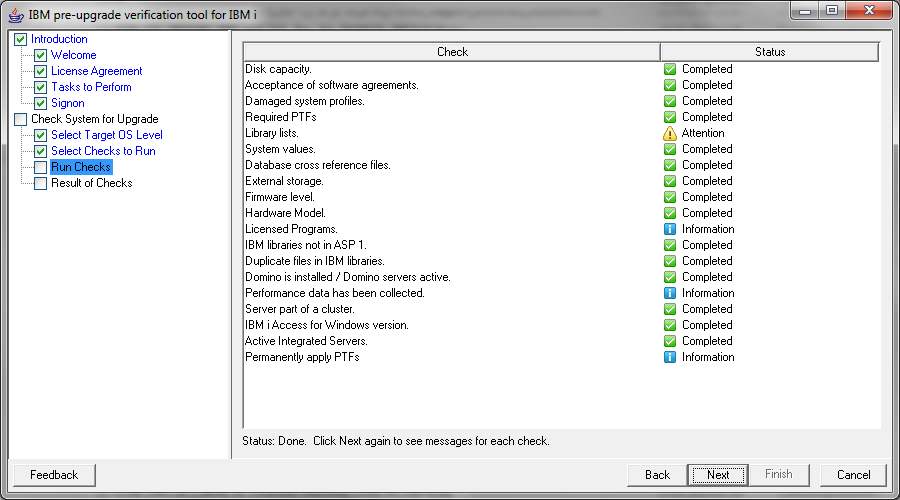This screenshot has width=900, height=500.
Task: Click the Java icon in the title bar
Action: 16,14
